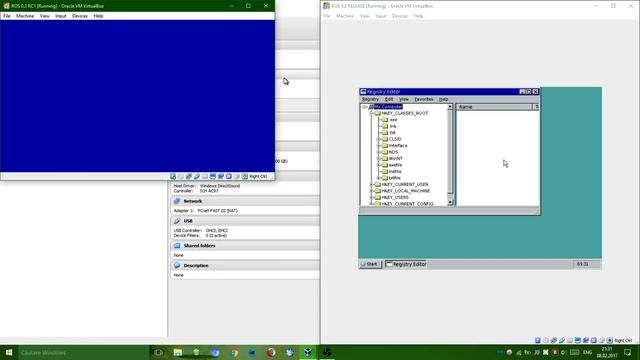Image resolution: width=640 pixels, height=360 pixels.
Task: Open the Registry menu in Registry Editor
Action: pyautogui.click(x=370, y=99)
